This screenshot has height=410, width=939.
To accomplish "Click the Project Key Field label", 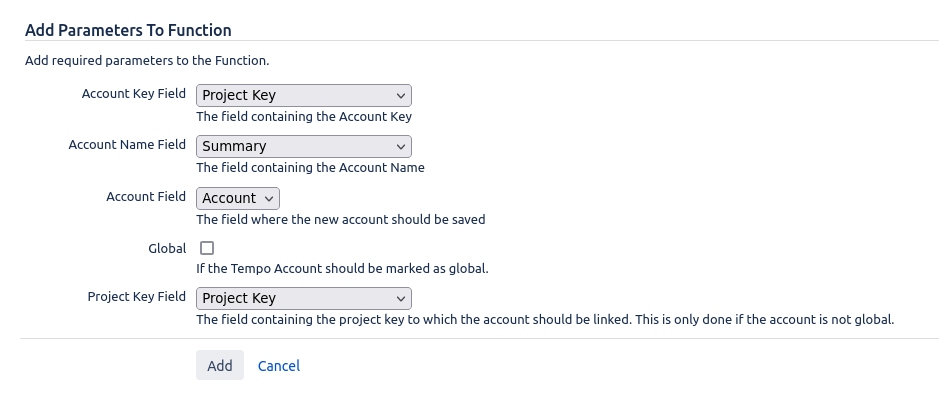I will pyautogui.click(x=137, y=297).
